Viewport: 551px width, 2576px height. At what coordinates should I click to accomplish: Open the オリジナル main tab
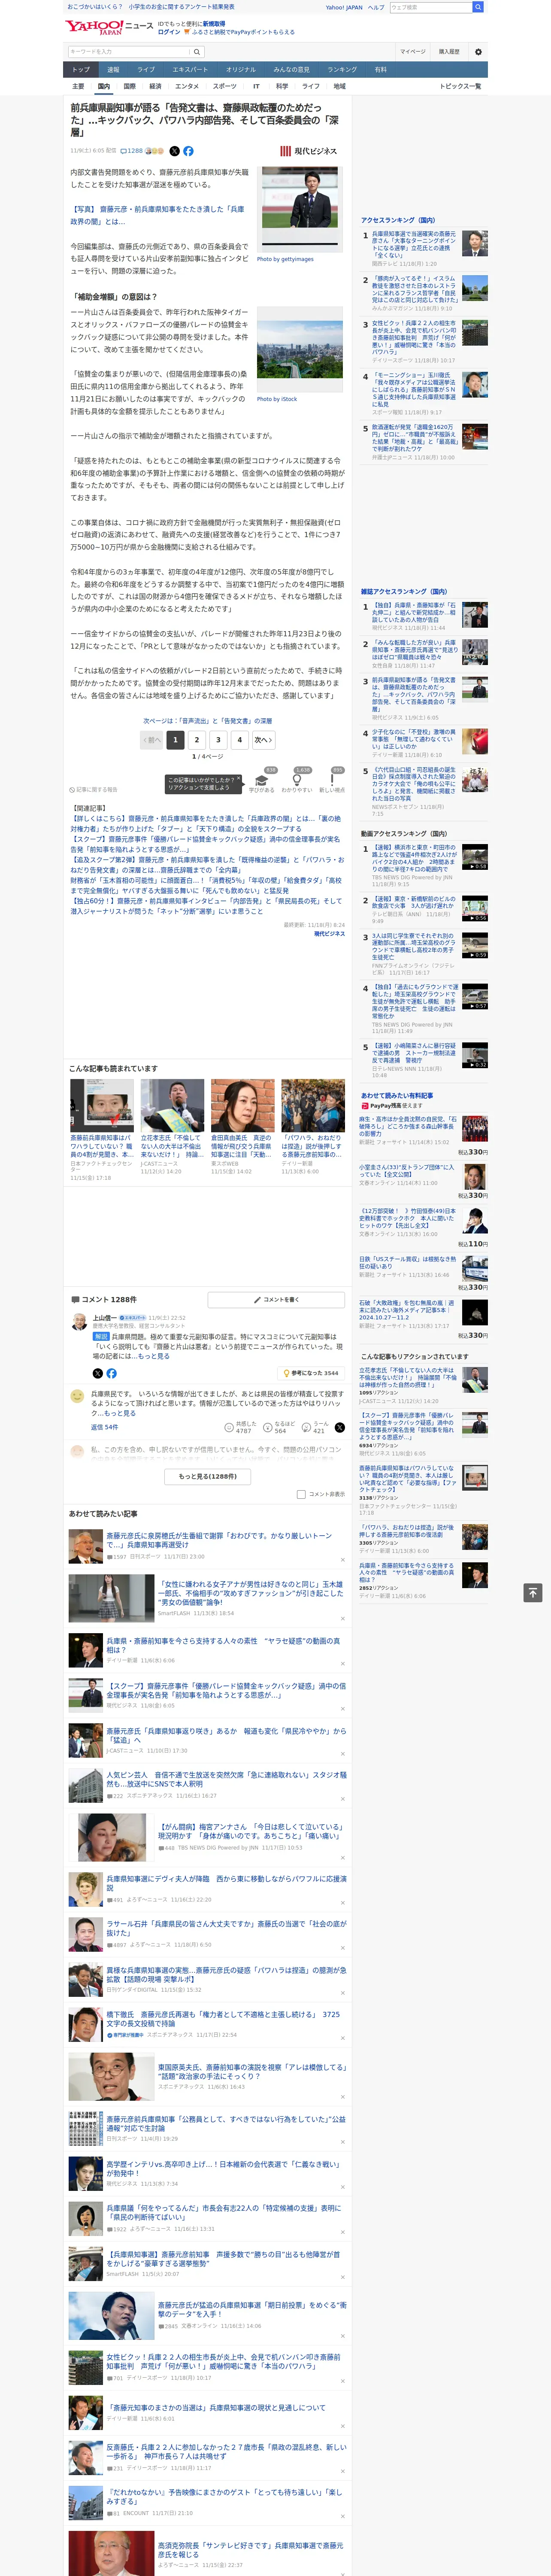tap(241, 70)
